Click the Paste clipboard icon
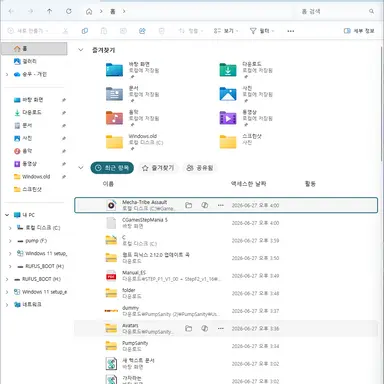Viewport: 384px width, 384px height. pyautogui.click(x=104, y=31)
